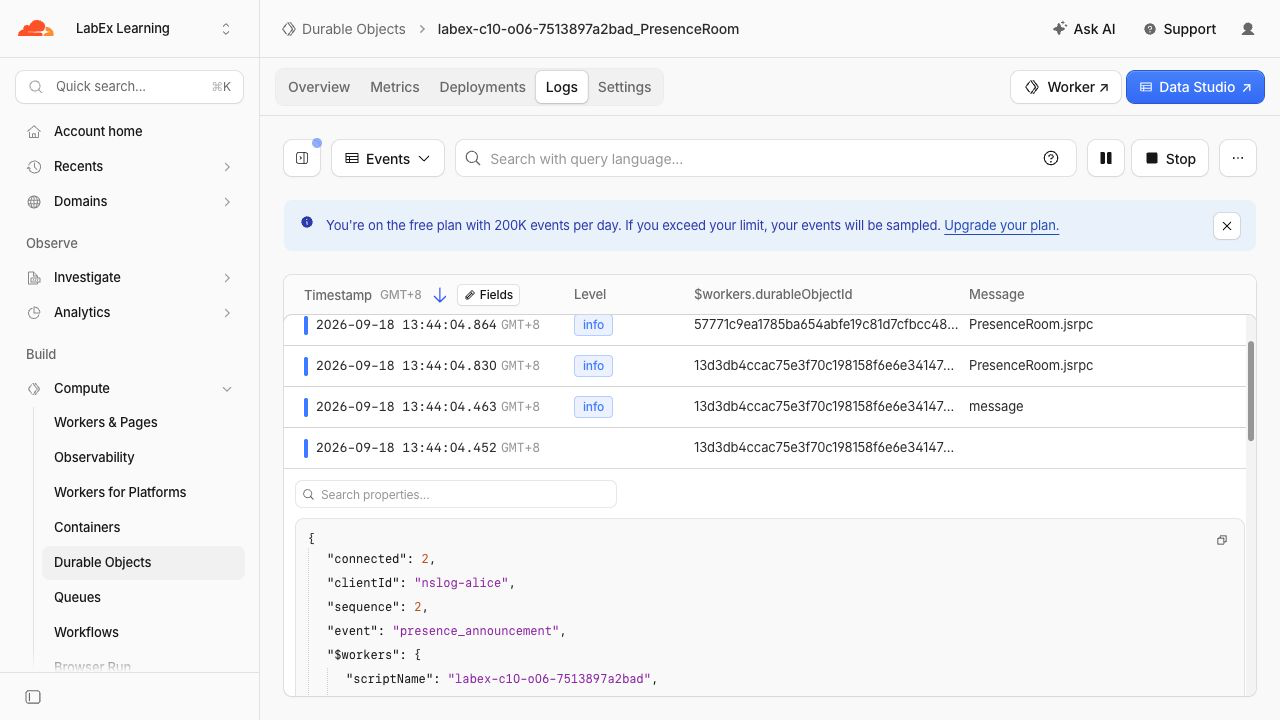Click the query help question-mark icon
The image size is (1280, 720).
tap(1051, 158)
